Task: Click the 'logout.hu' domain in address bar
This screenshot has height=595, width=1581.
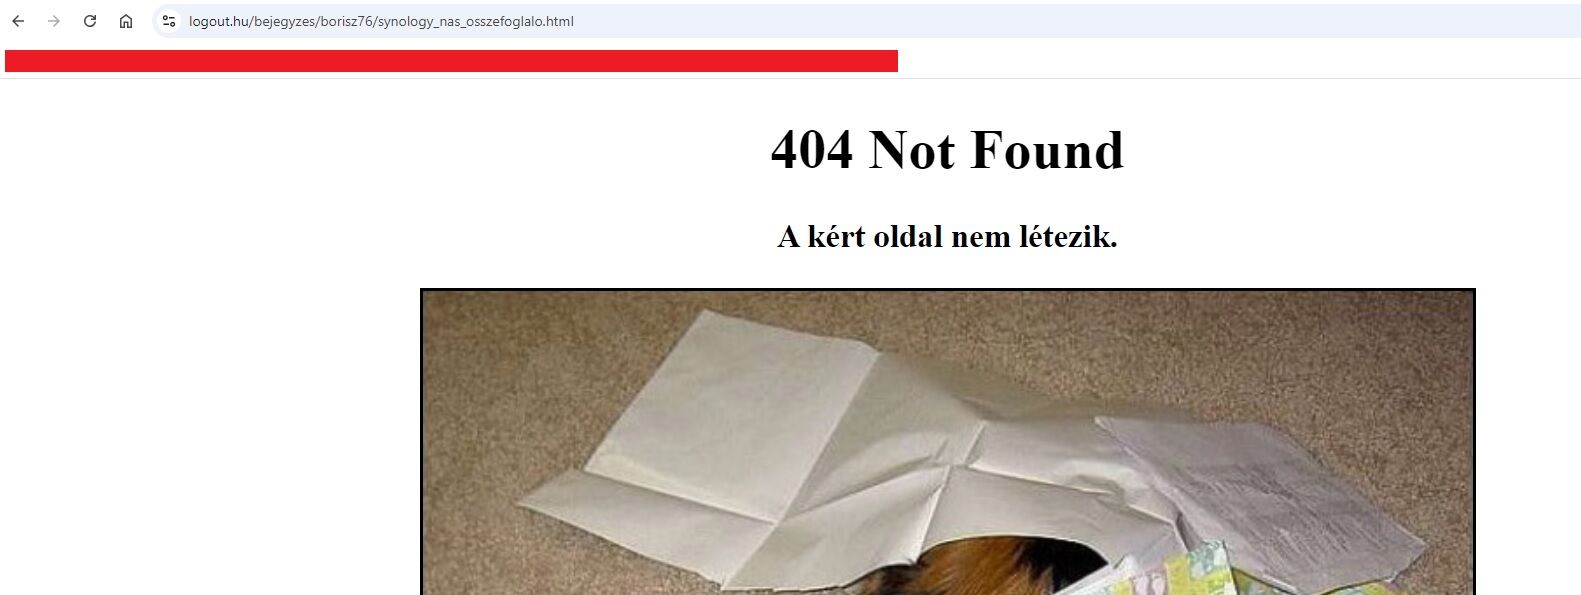Action: [218, 21]
